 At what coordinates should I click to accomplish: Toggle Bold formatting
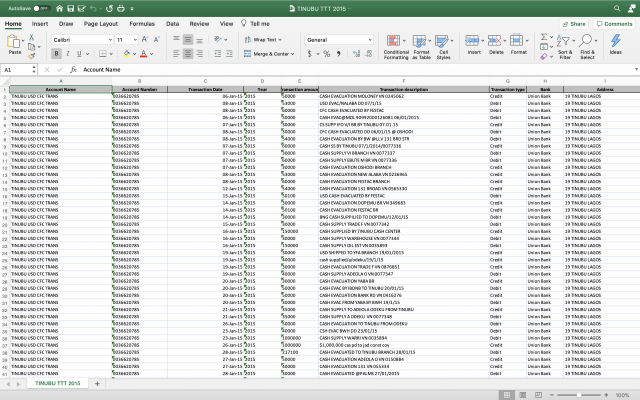point(55,53)
